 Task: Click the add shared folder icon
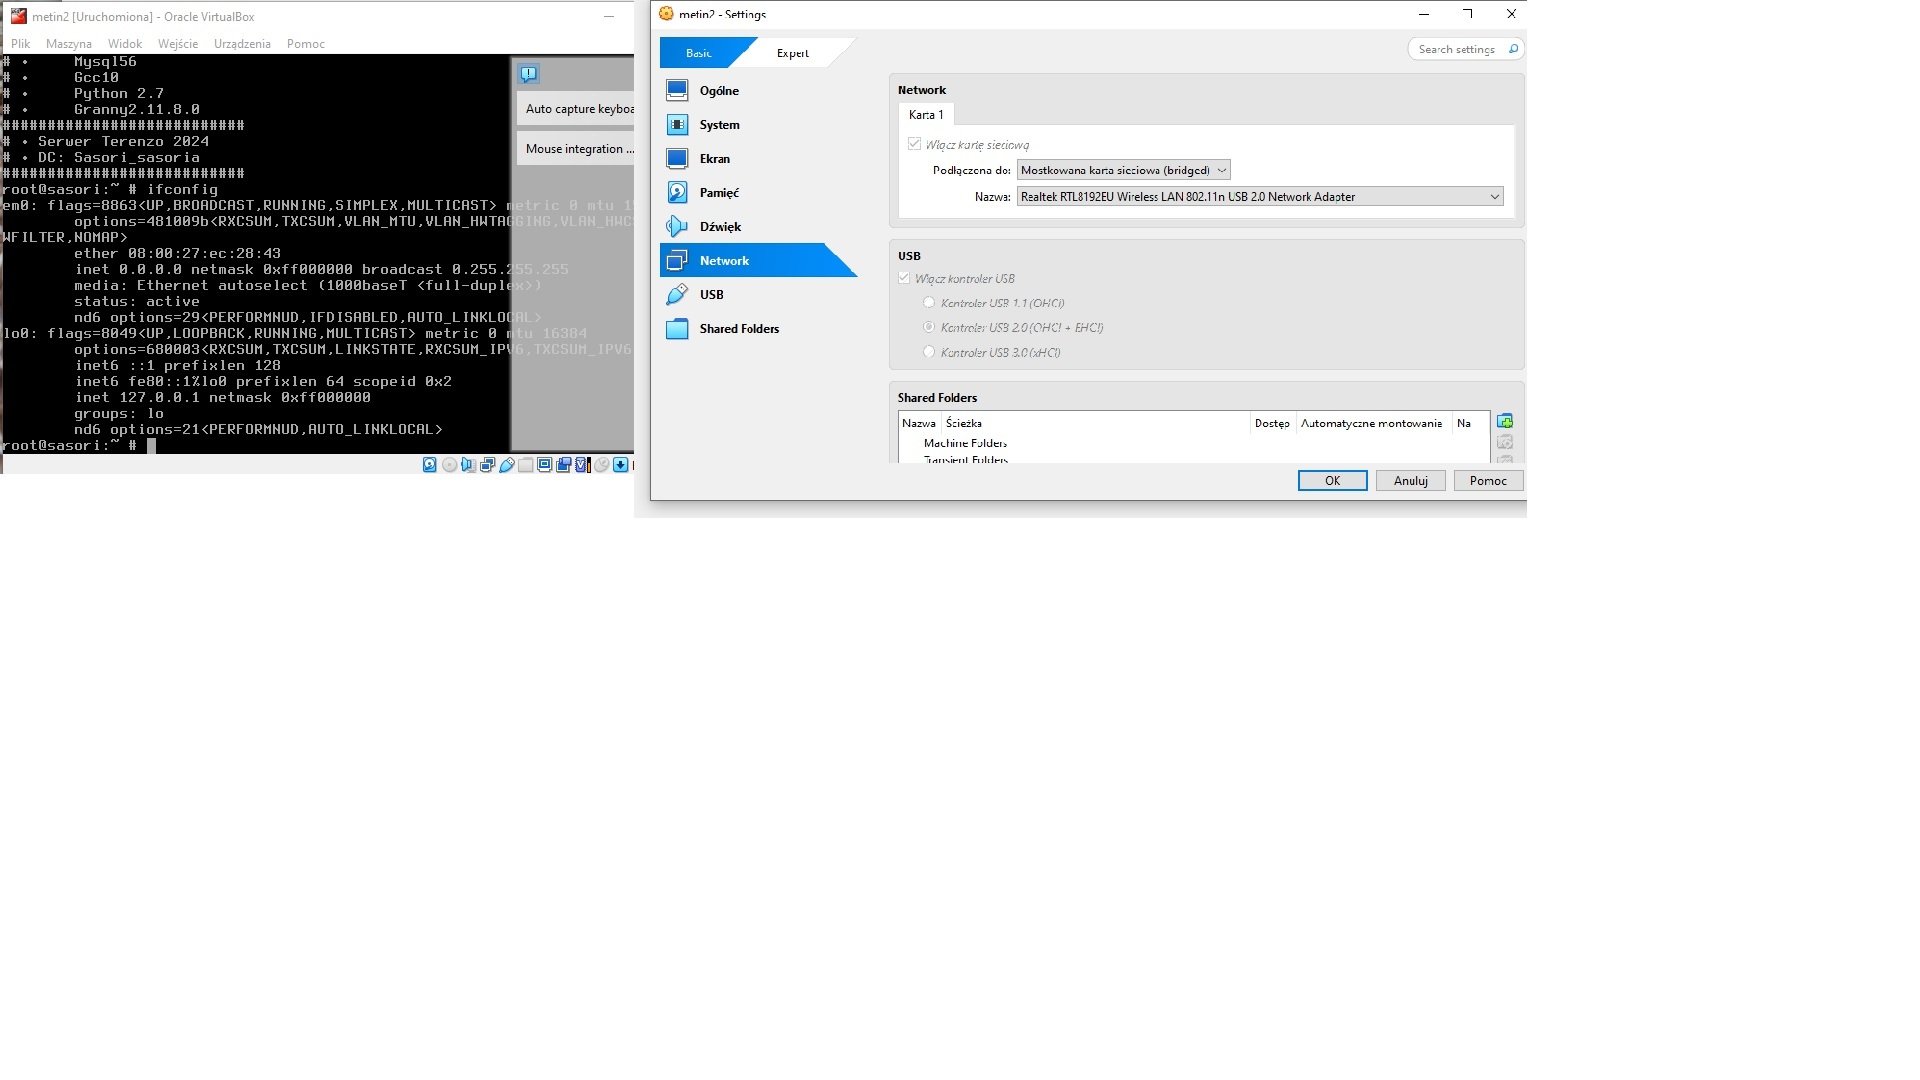[x=1504, y=421]
